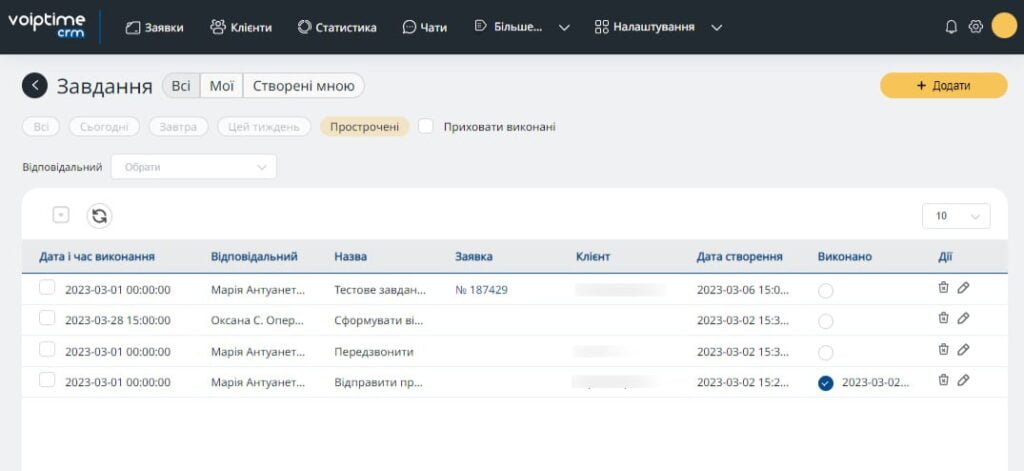Sort by Дата створення column header
This screenshot has height=471, width=1024.
click(x=739, y=257)
